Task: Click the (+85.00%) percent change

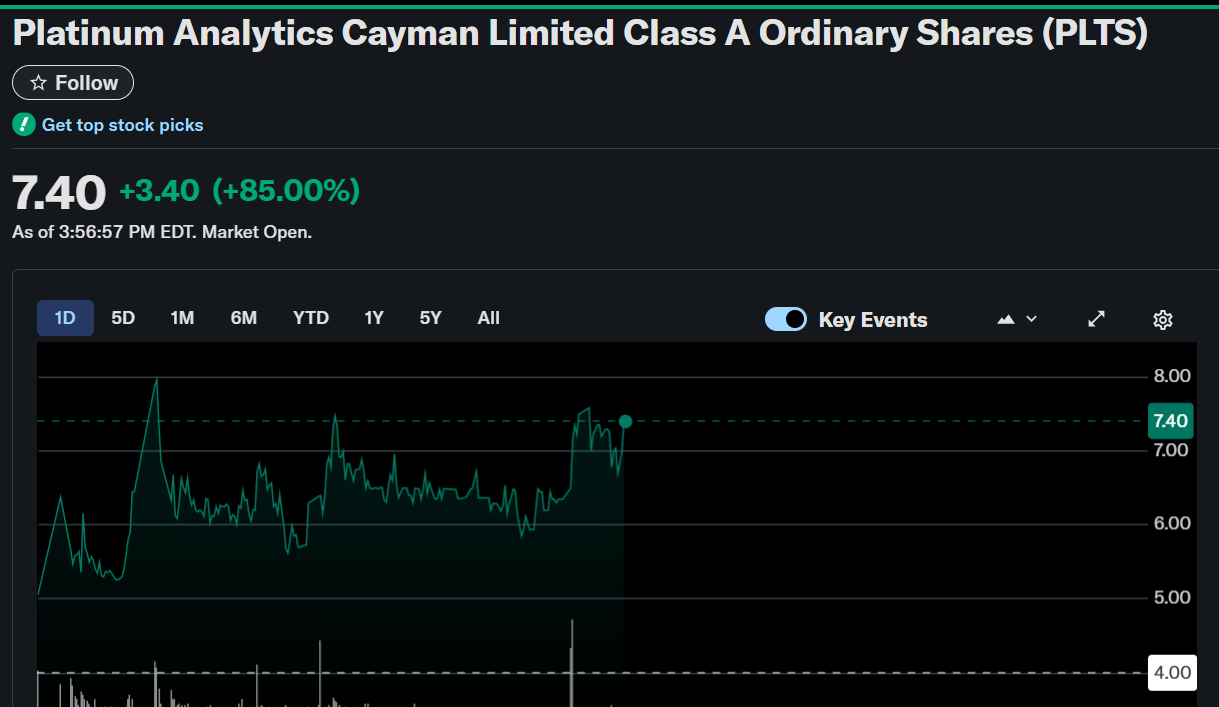Action: (286, 190)
